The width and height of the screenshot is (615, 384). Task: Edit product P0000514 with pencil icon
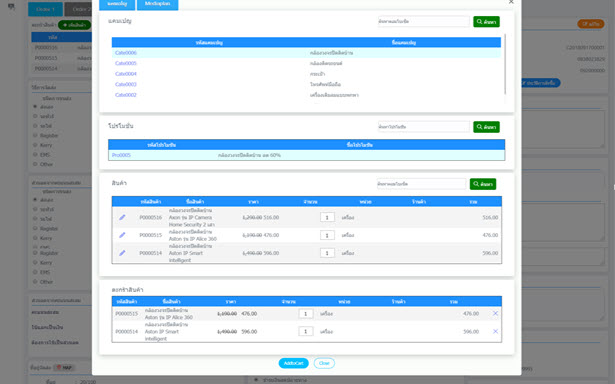coord(122,253)
